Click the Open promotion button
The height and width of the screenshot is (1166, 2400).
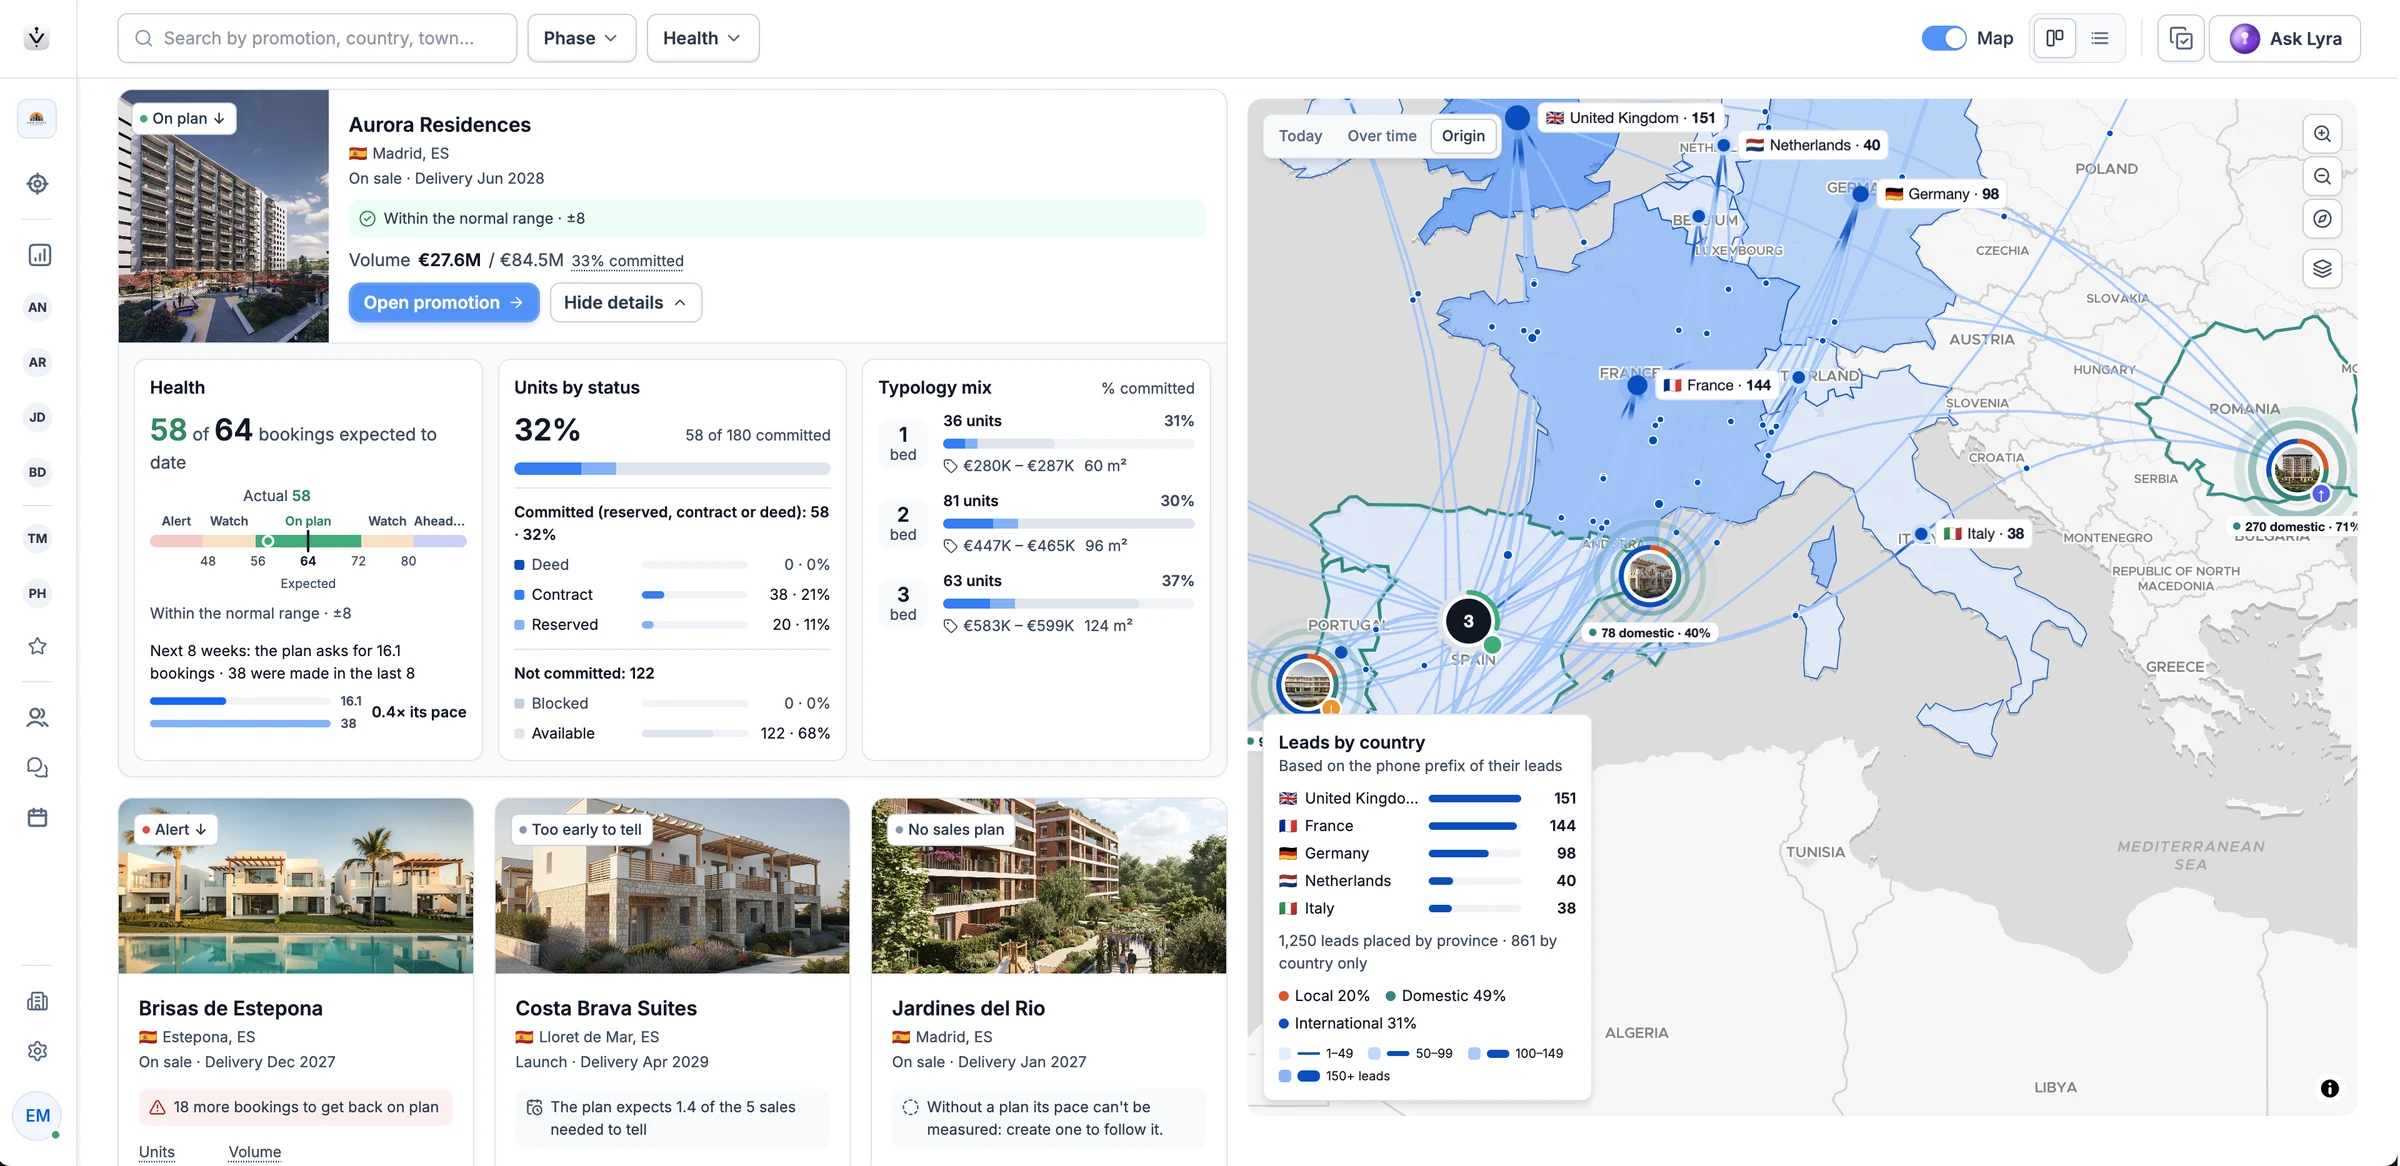444,302
